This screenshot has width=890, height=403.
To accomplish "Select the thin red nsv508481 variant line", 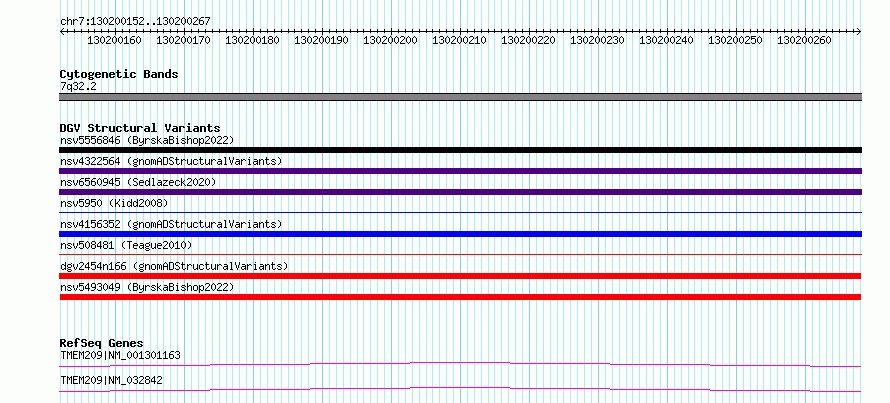I will [460, 255].
